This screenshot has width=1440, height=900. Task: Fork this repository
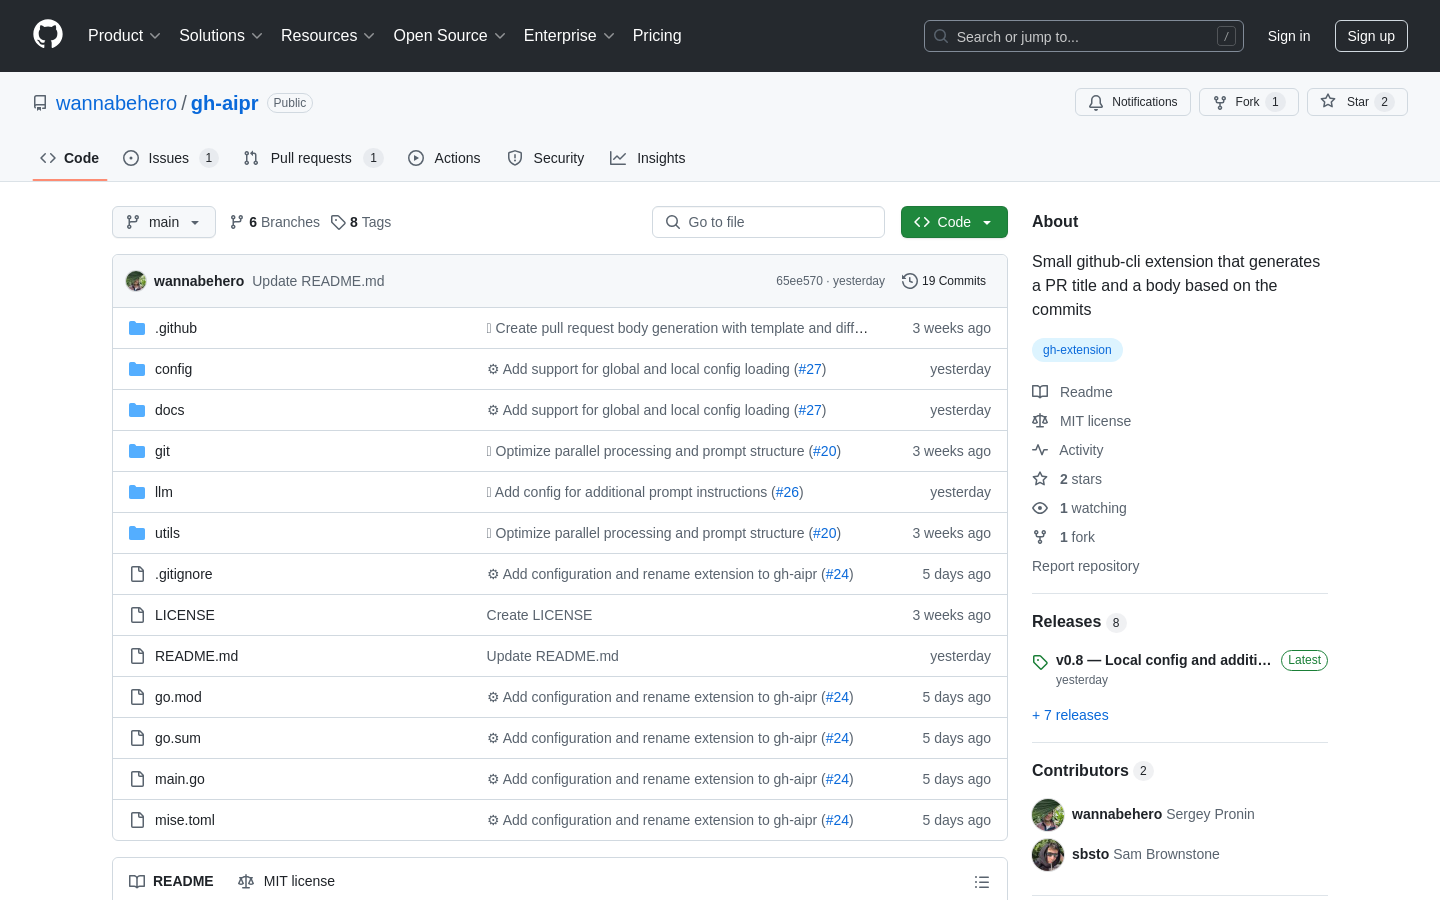click(1248, 102)
